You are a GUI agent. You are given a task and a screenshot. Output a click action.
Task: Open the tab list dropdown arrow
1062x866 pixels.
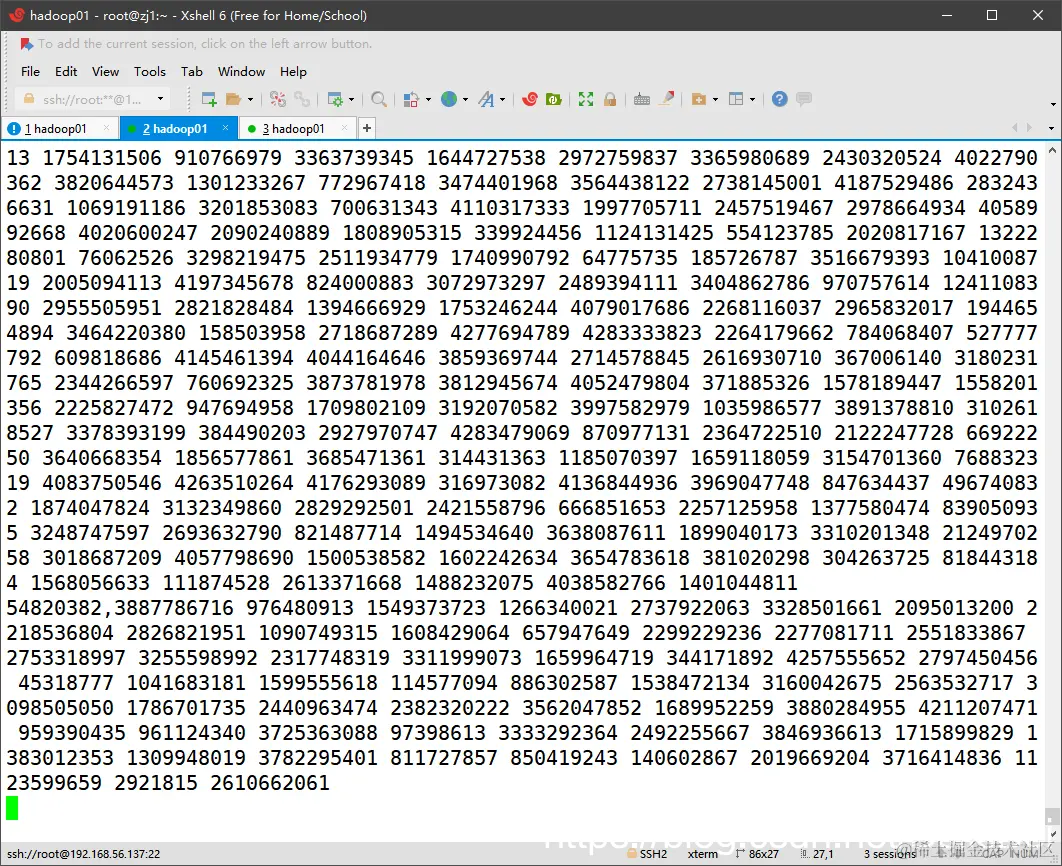click(1051, 128)
